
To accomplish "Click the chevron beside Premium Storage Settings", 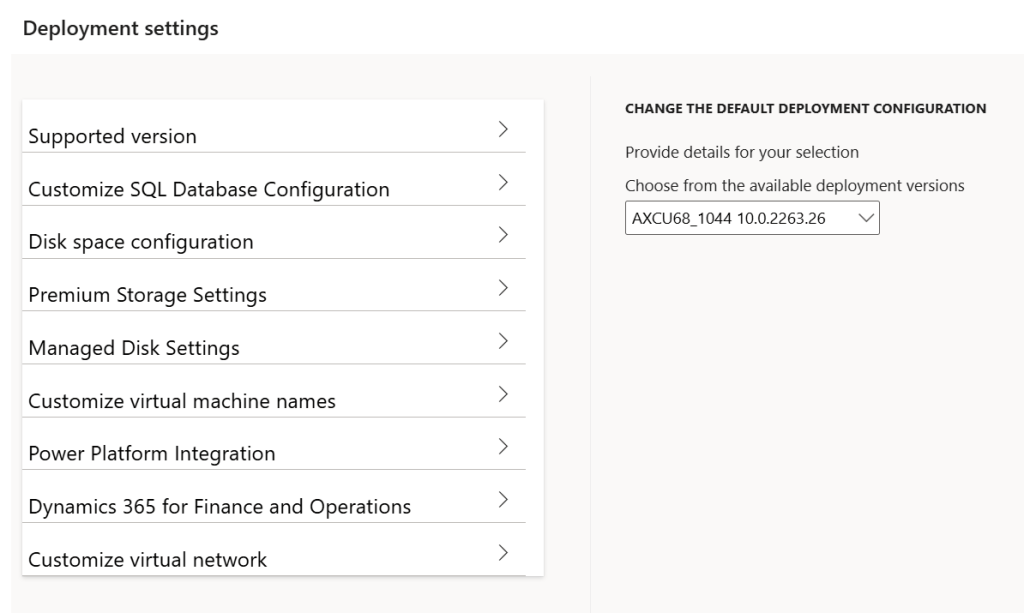I will pyautogui.click(x=504, y=289).
